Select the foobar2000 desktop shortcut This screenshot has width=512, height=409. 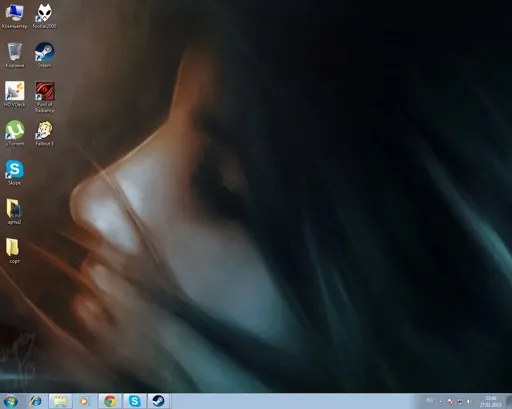44,16
